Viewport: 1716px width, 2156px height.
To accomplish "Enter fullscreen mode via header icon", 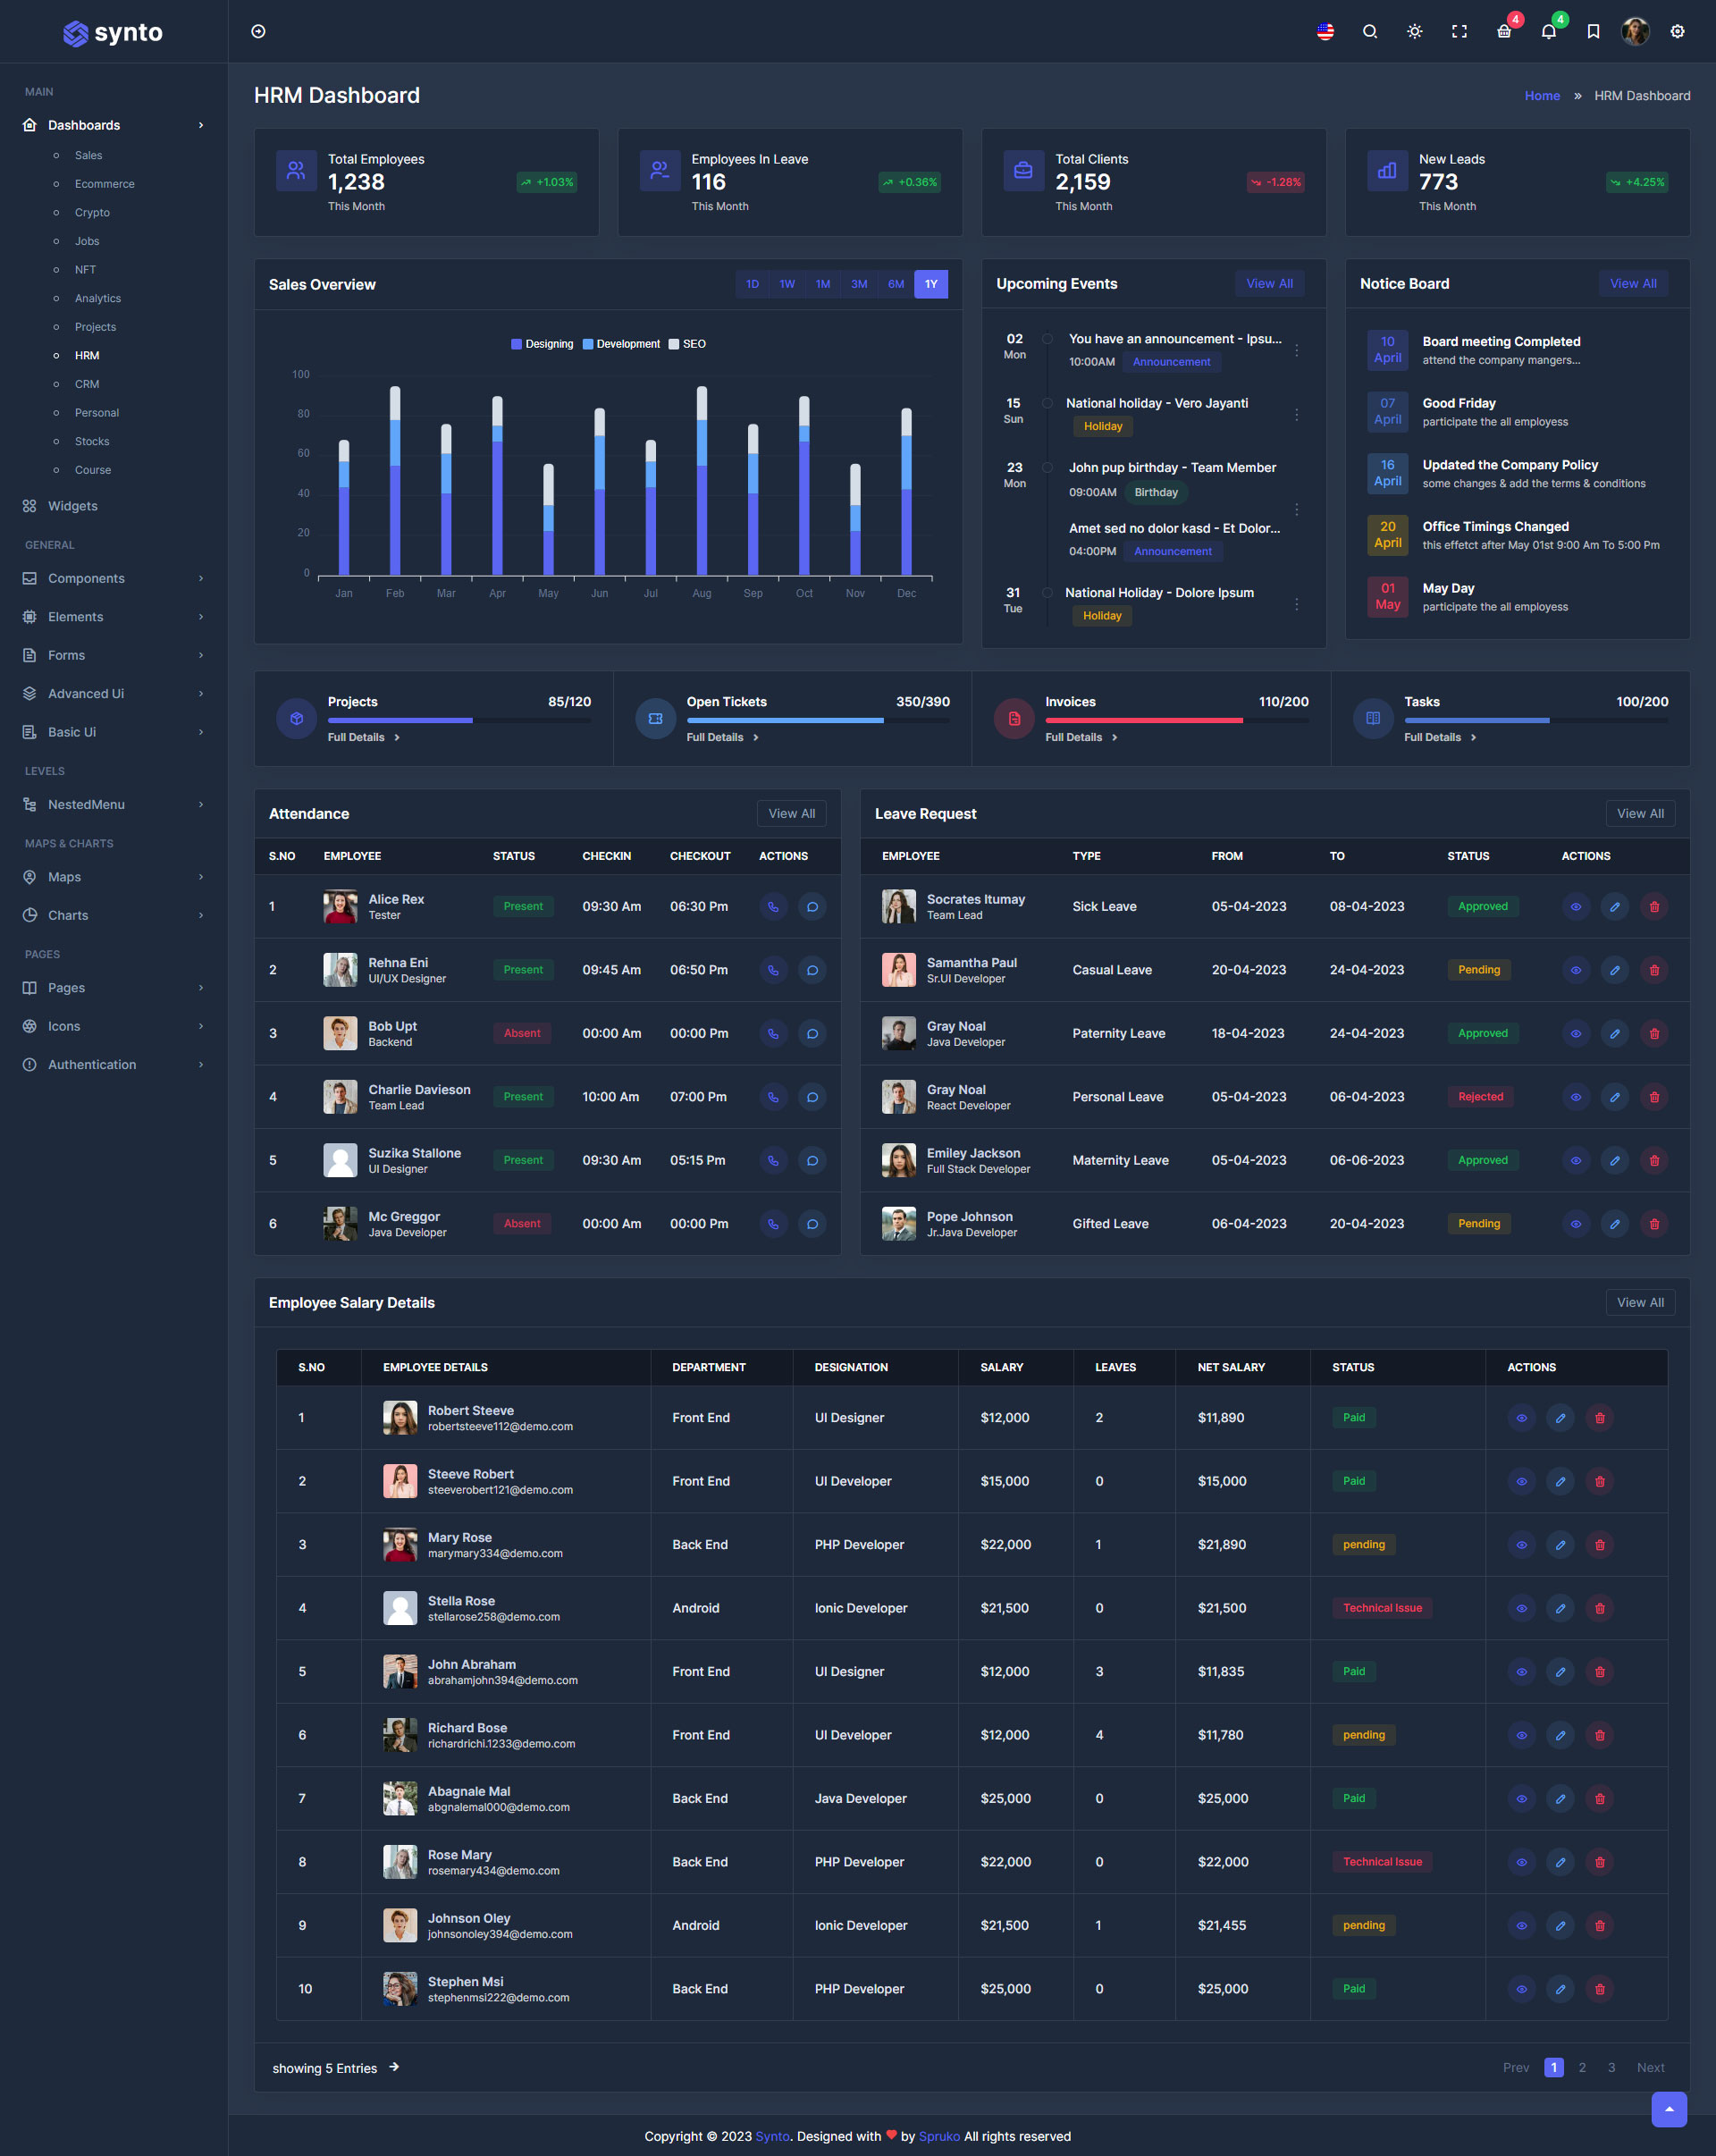I will (x=1459, y=32).
